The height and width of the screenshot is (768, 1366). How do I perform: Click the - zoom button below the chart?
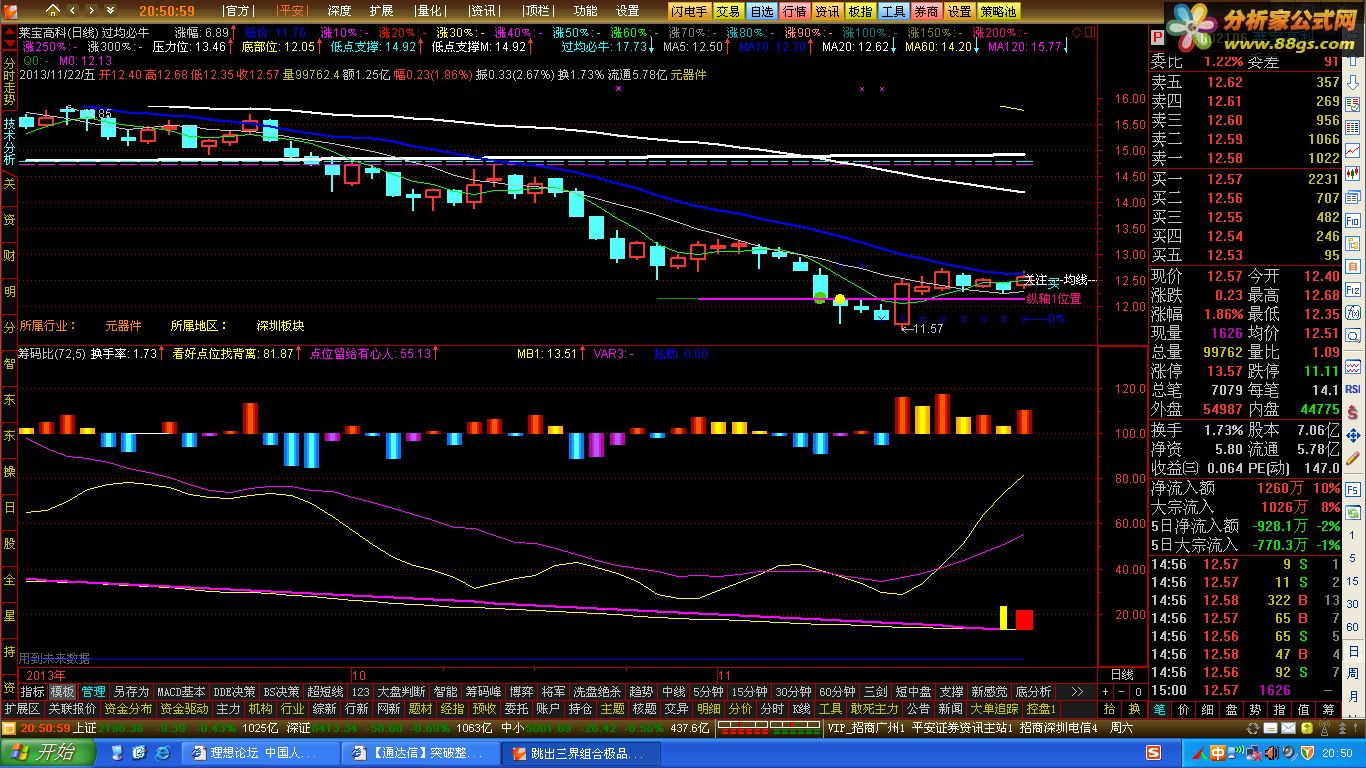(1122, 691)
